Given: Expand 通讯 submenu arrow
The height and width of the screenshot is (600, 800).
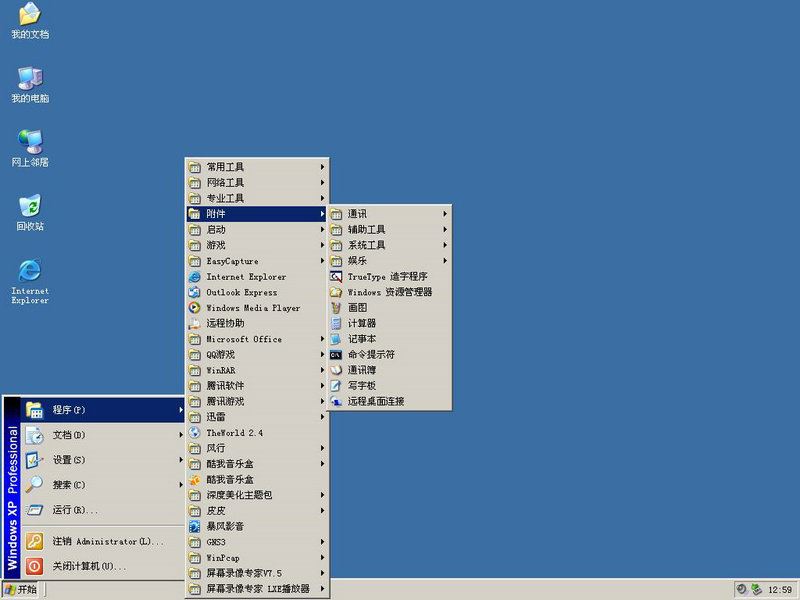Looking at the screenshot, I should pyautogui.click(x=445, y=214).
